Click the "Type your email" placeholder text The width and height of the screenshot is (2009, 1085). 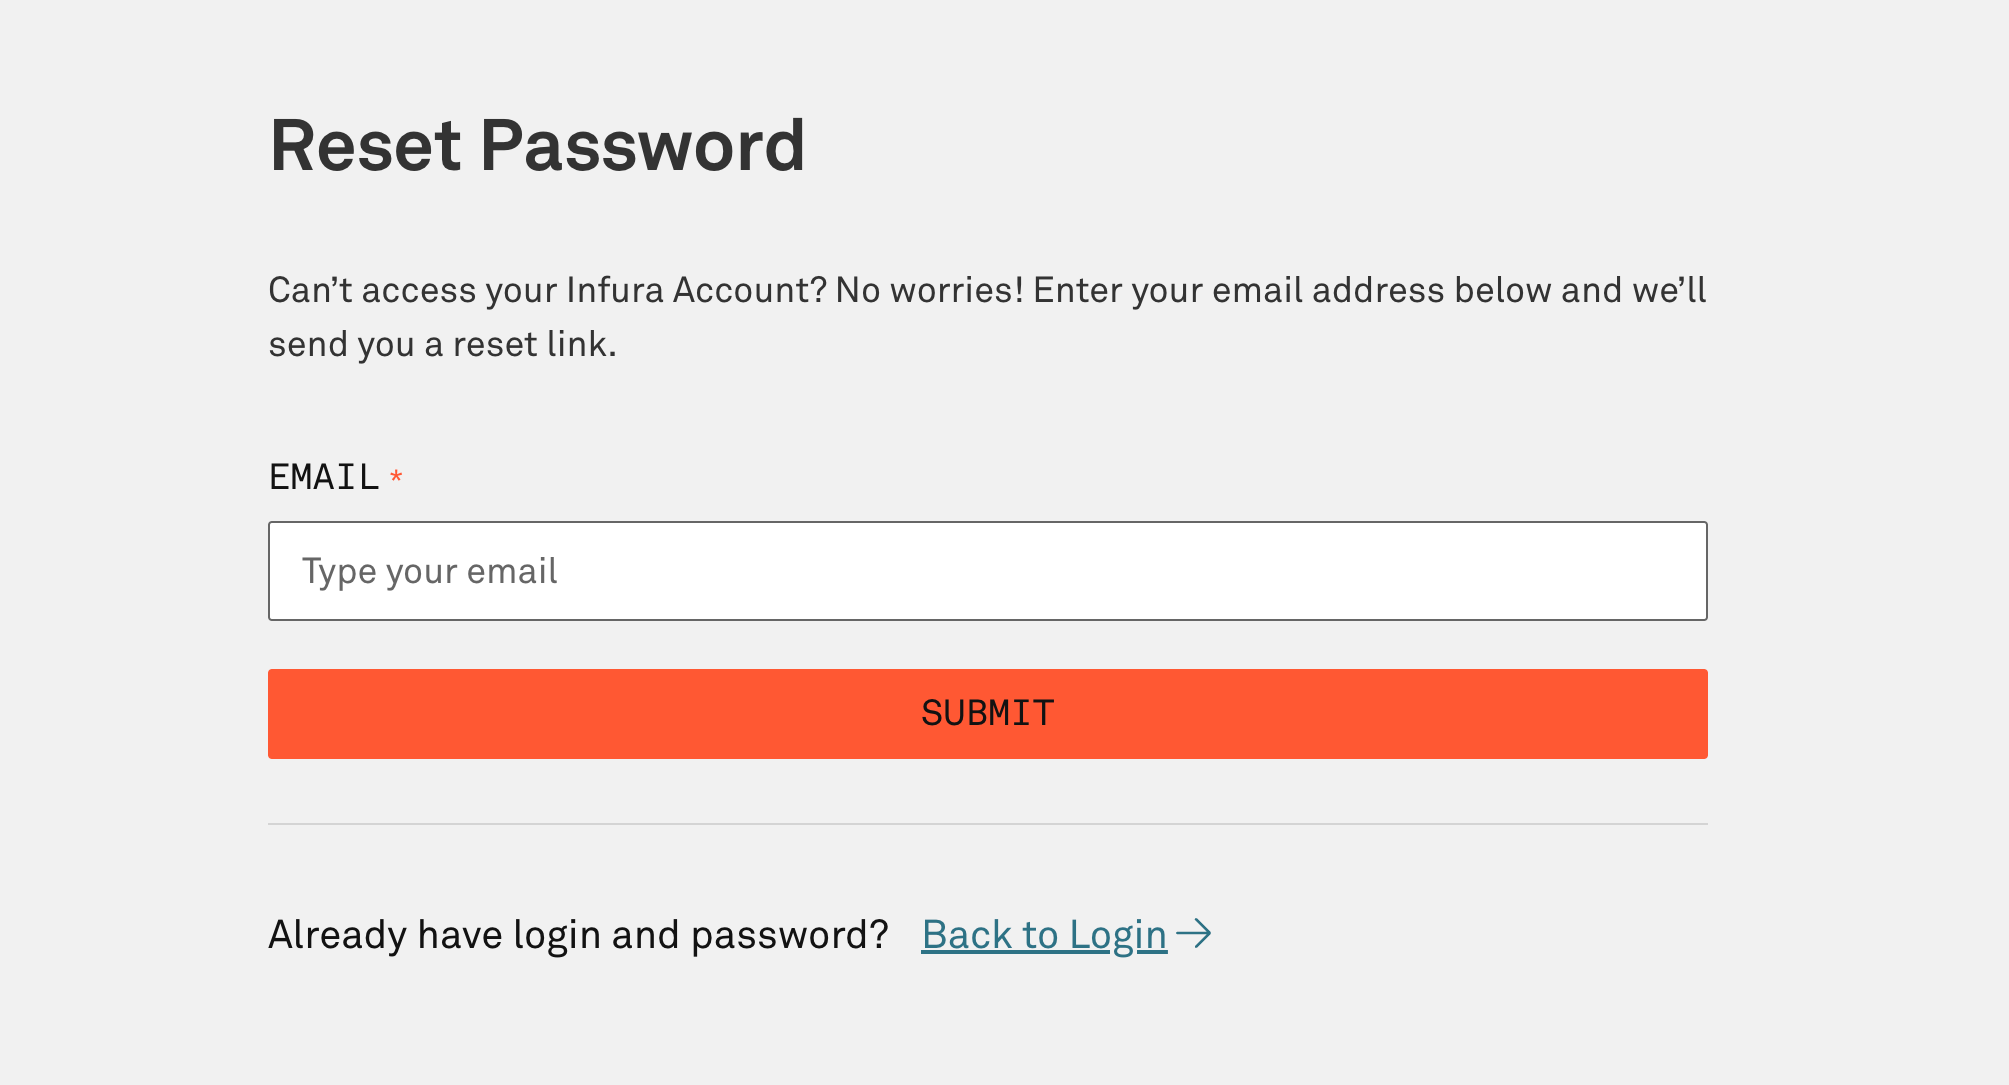click(x=429, y=571)
